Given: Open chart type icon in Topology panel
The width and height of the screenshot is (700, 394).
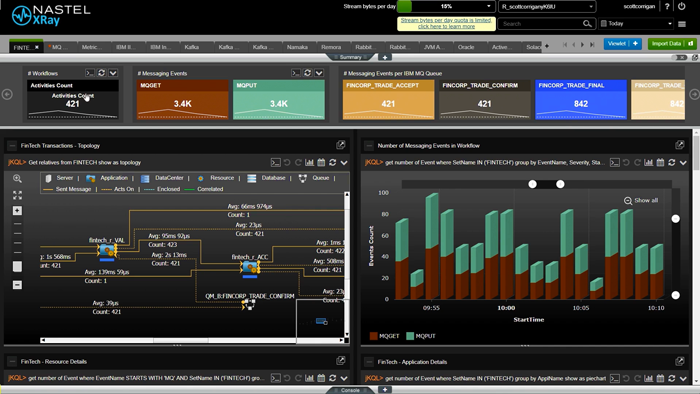Looking at the screenshot, I should (309, 162).
